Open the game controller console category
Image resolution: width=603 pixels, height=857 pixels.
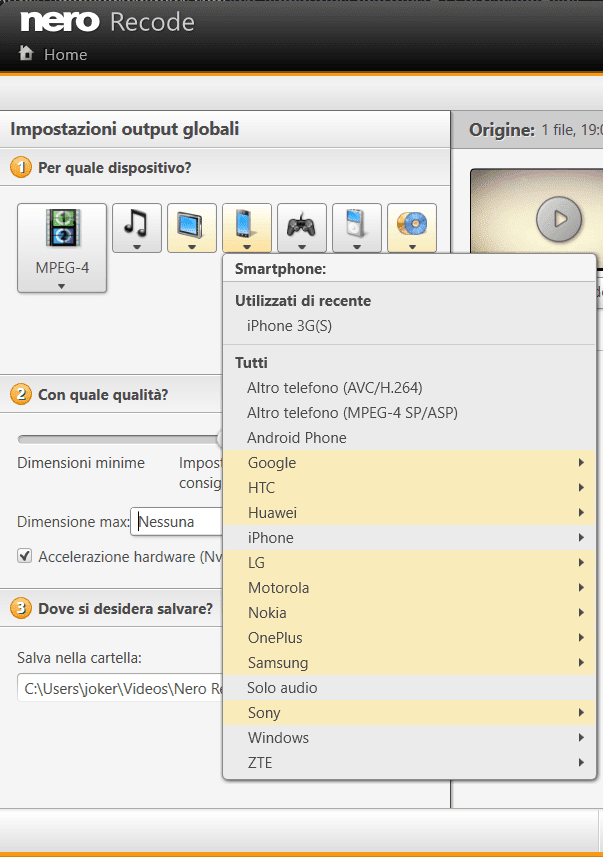tap(302, 228)
